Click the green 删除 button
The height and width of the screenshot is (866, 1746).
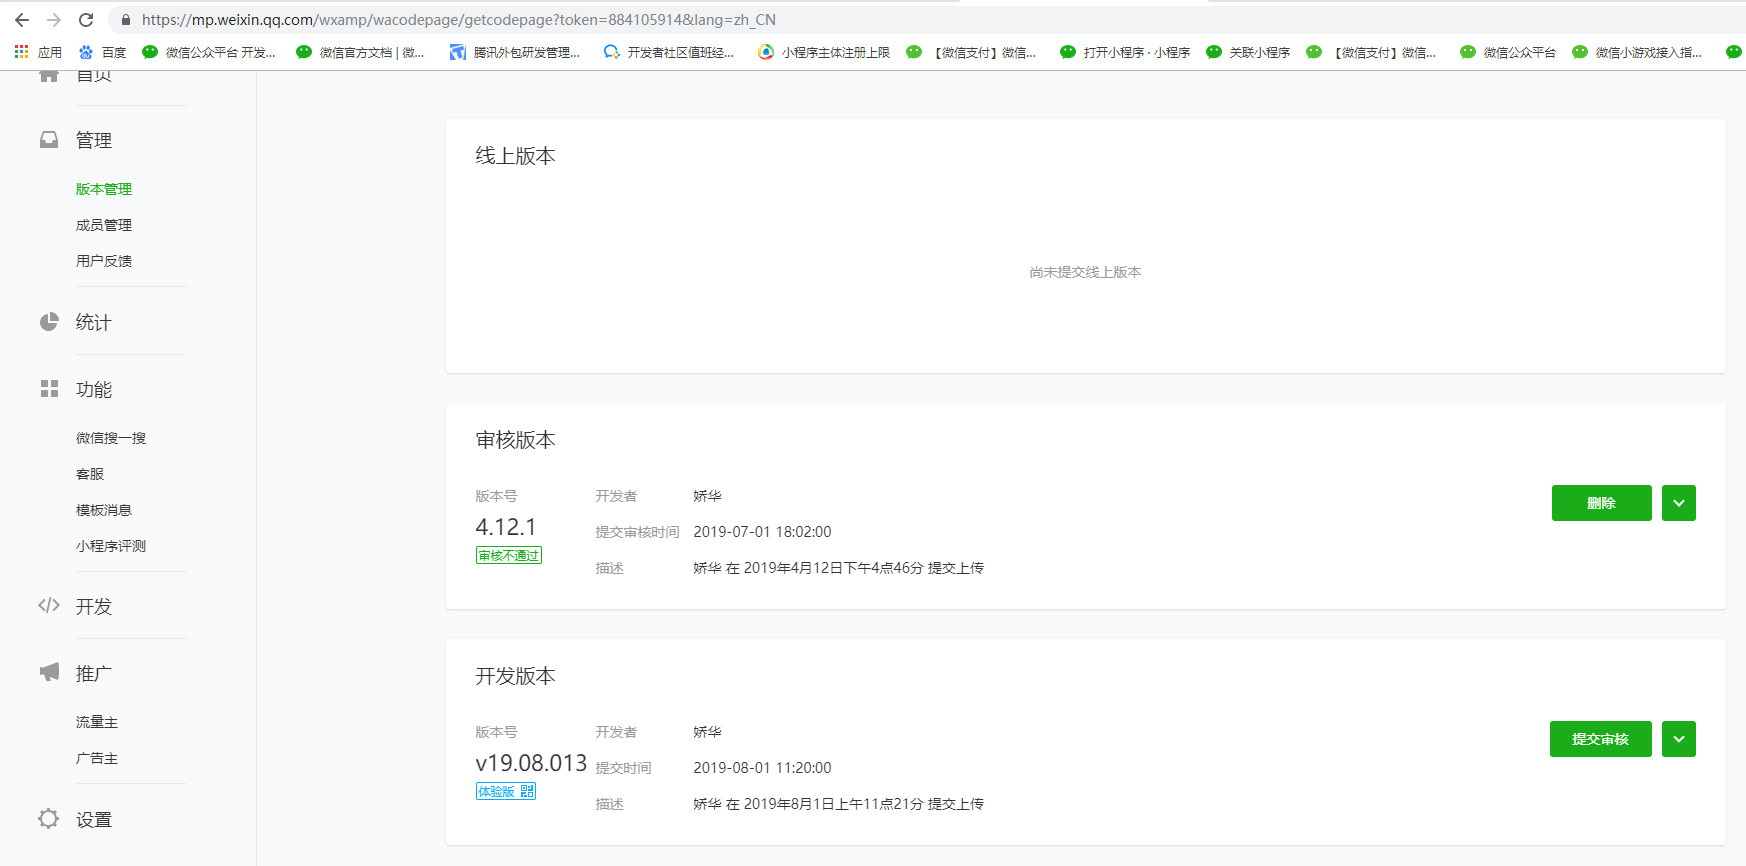tap(1601, 503)
